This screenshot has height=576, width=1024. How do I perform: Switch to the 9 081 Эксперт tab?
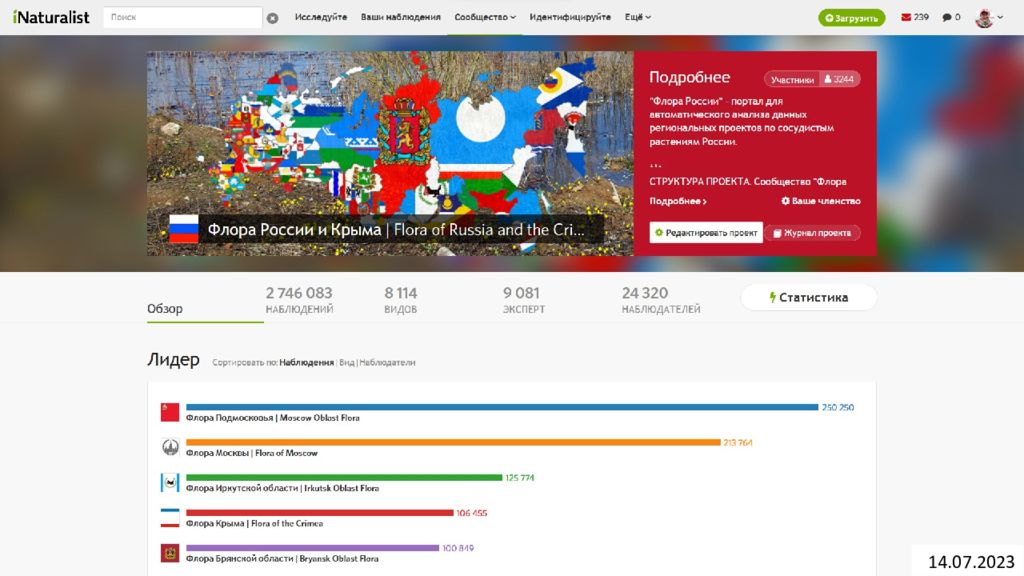pyautogui.click(x=524, y=300)
